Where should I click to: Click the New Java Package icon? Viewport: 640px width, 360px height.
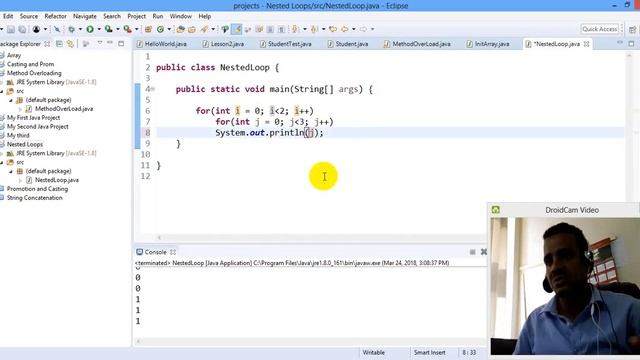[148, 29]
